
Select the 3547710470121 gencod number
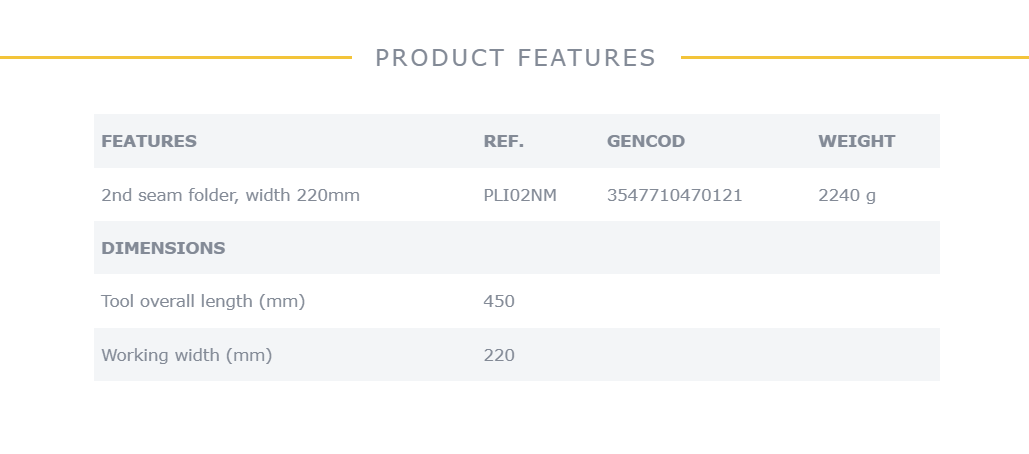(x=675, y=195)
